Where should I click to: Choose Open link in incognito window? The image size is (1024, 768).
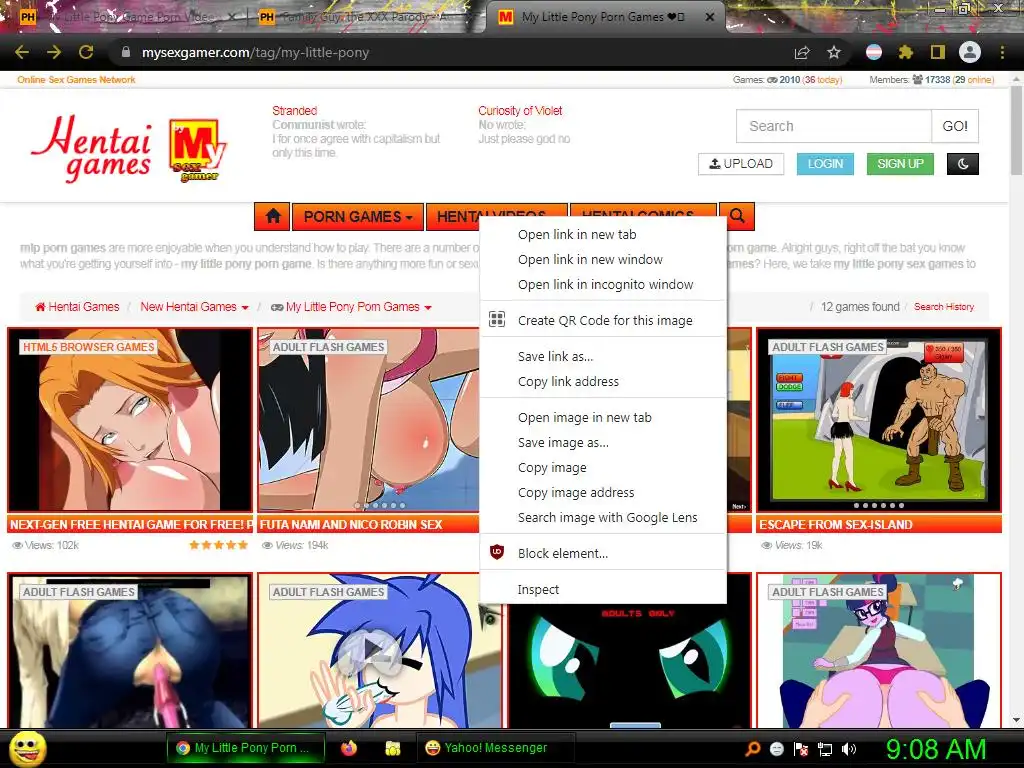point(603,284)
